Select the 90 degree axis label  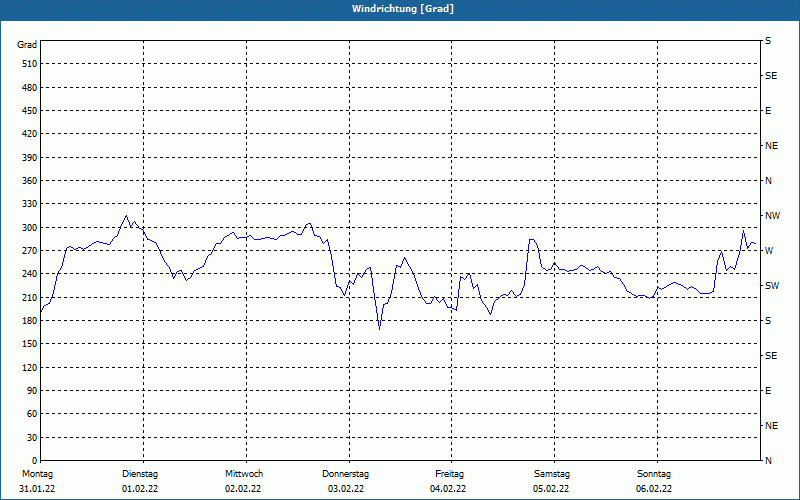click(32, 391)
